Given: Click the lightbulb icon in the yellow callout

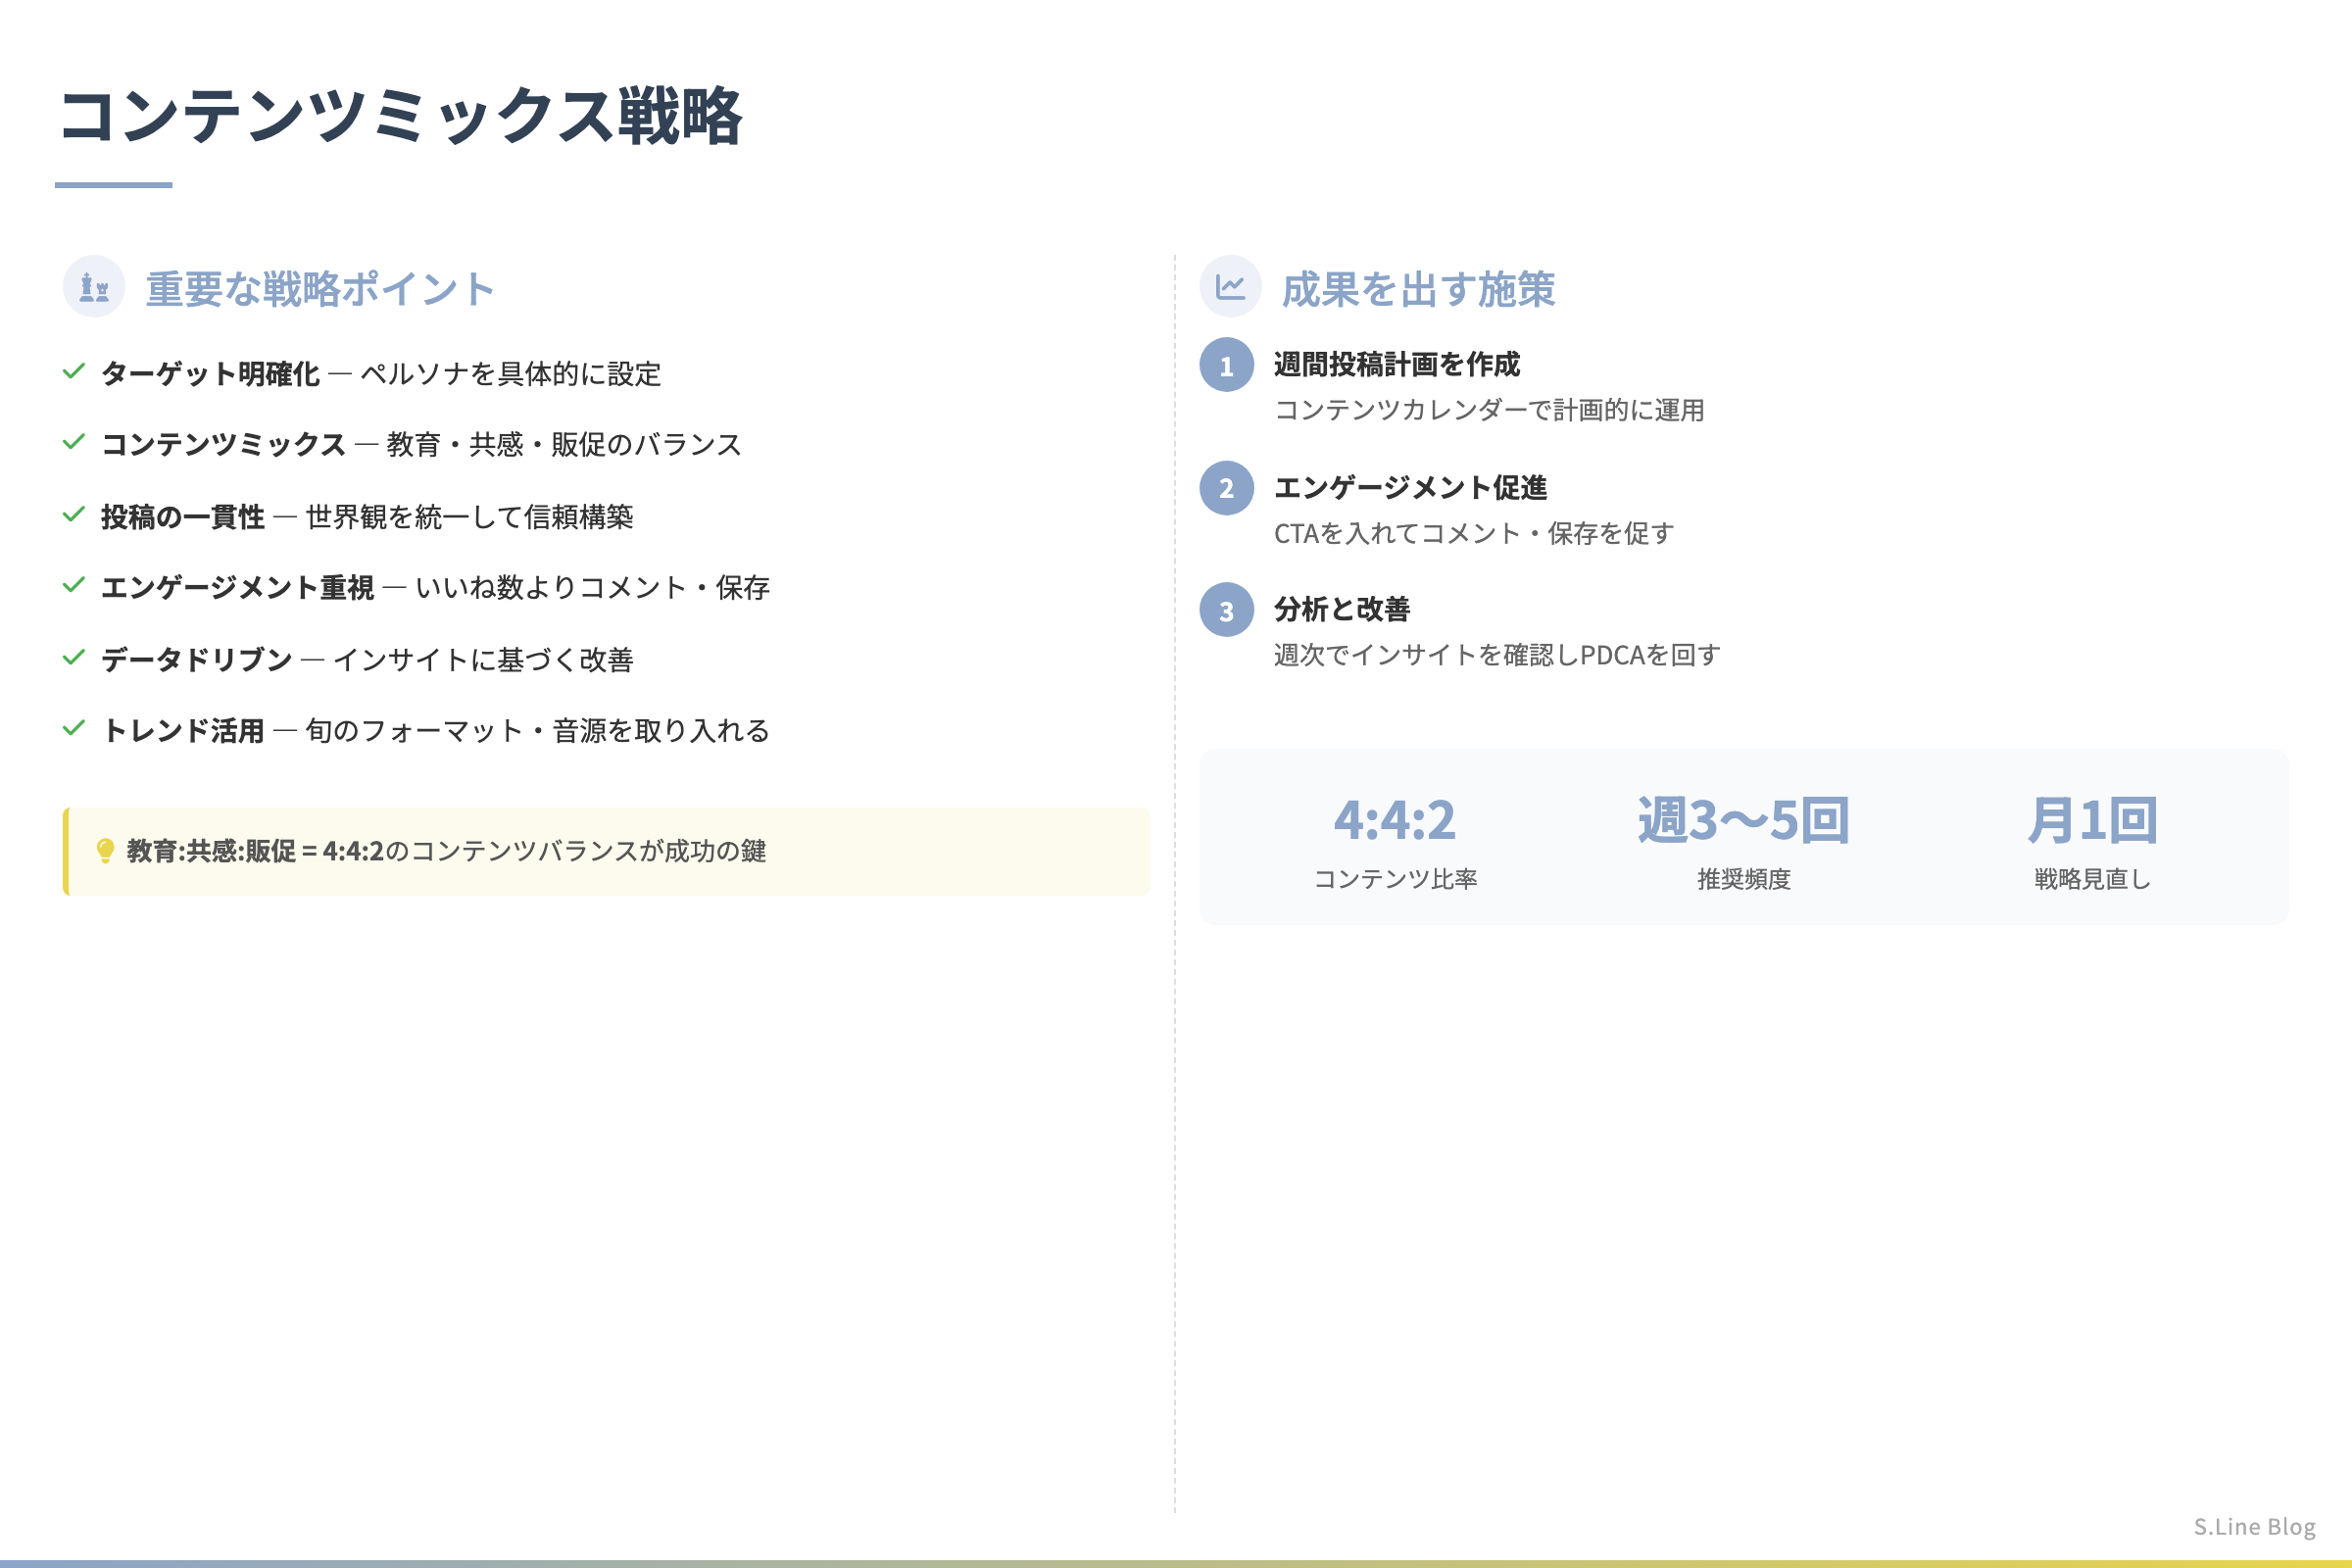Looking at the screenshot, I should click(105, 851).
